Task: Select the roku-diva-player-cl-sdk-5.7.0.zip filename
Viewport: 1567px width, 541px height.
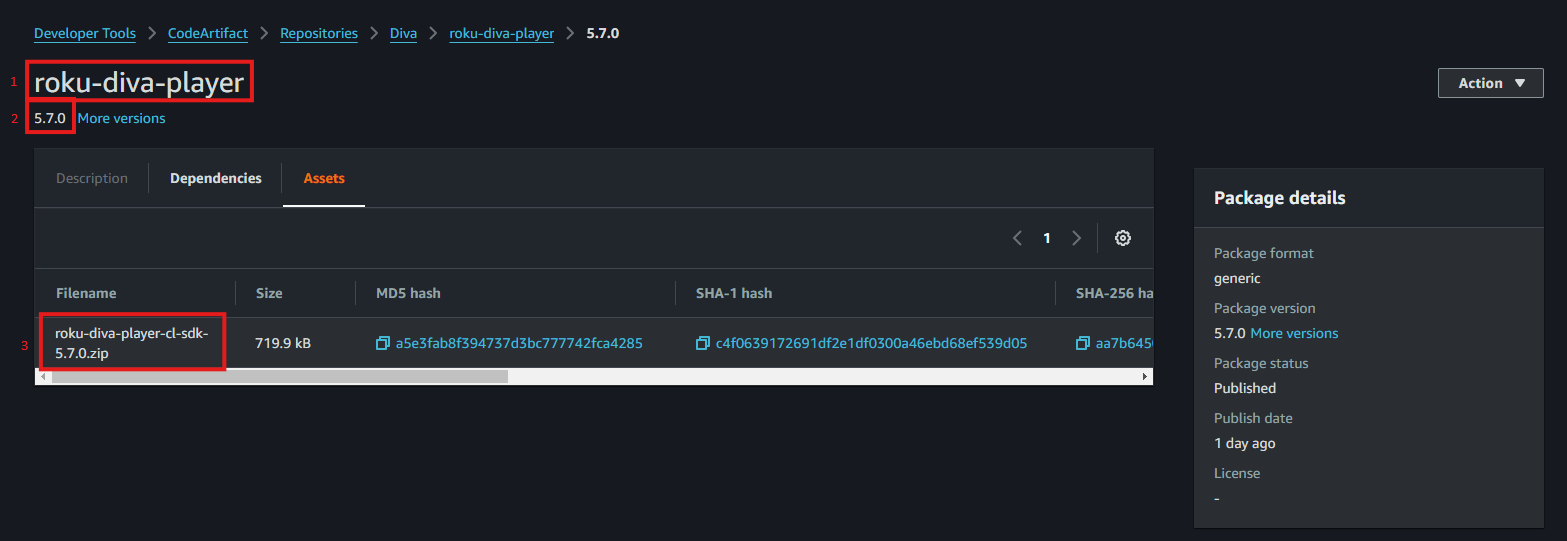Action: (x=132, y=343)
